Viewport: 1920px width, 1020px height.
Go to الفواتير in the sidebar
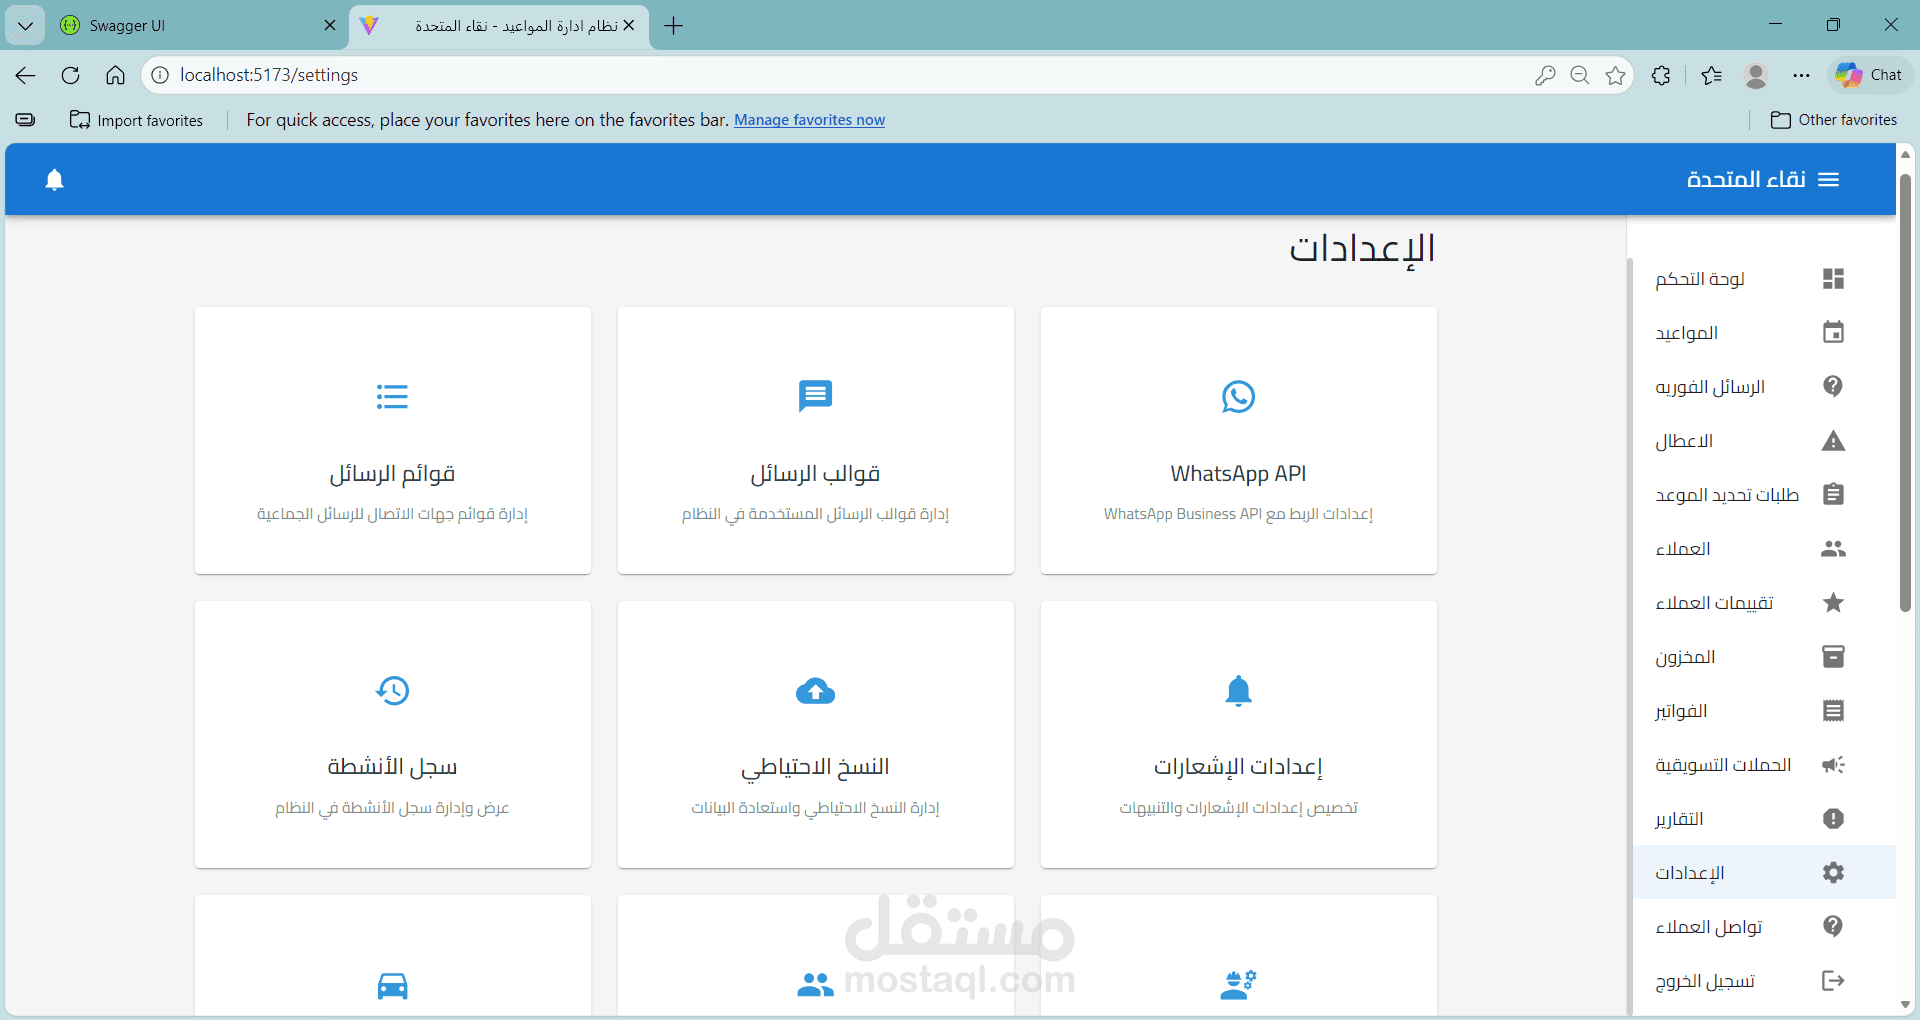(1764, 711)
